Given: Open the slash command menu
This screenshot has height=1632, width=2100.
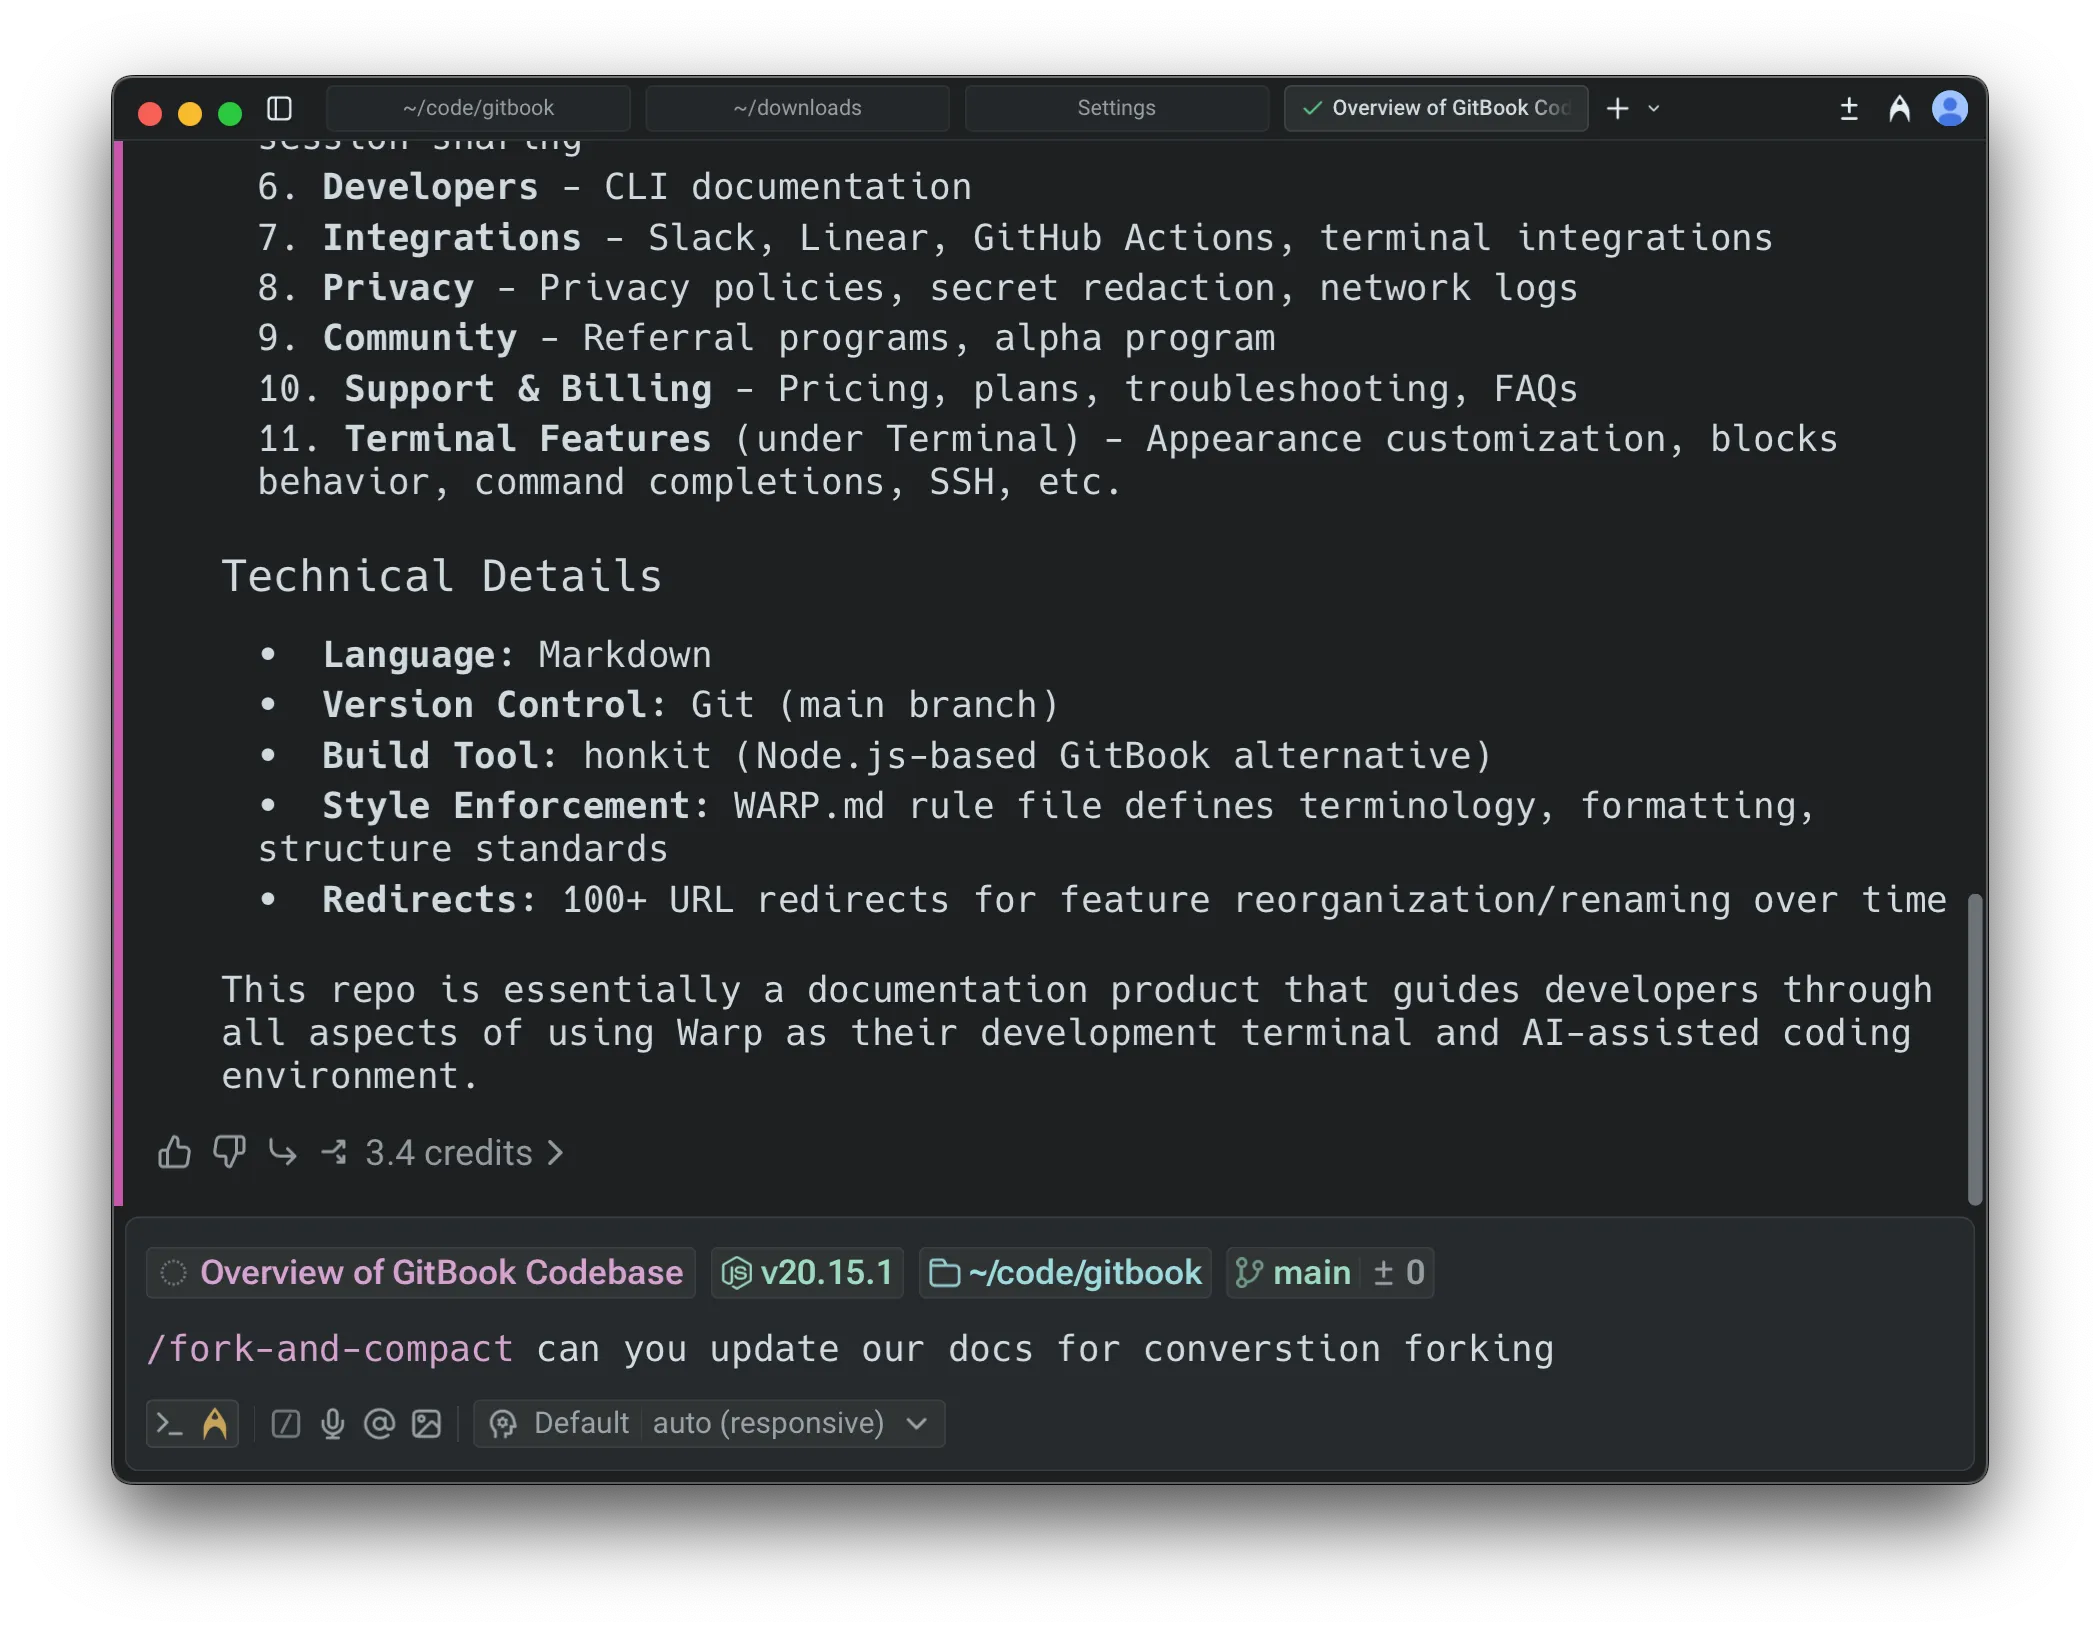Looking at the screenshot, I should 285,1423.
